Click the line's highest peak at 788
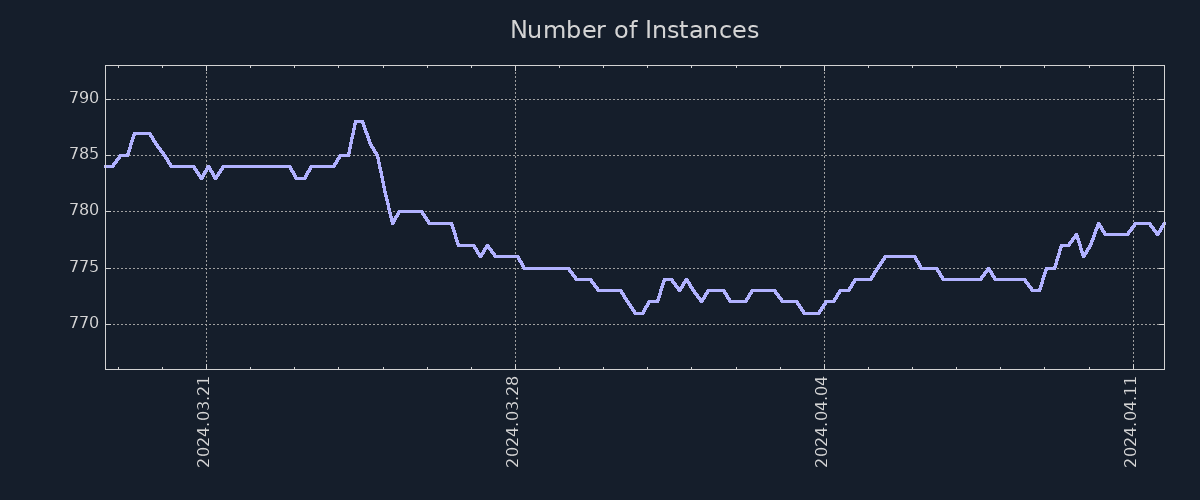The width and height of the screenshot is (1200, 500). point(358,122)
